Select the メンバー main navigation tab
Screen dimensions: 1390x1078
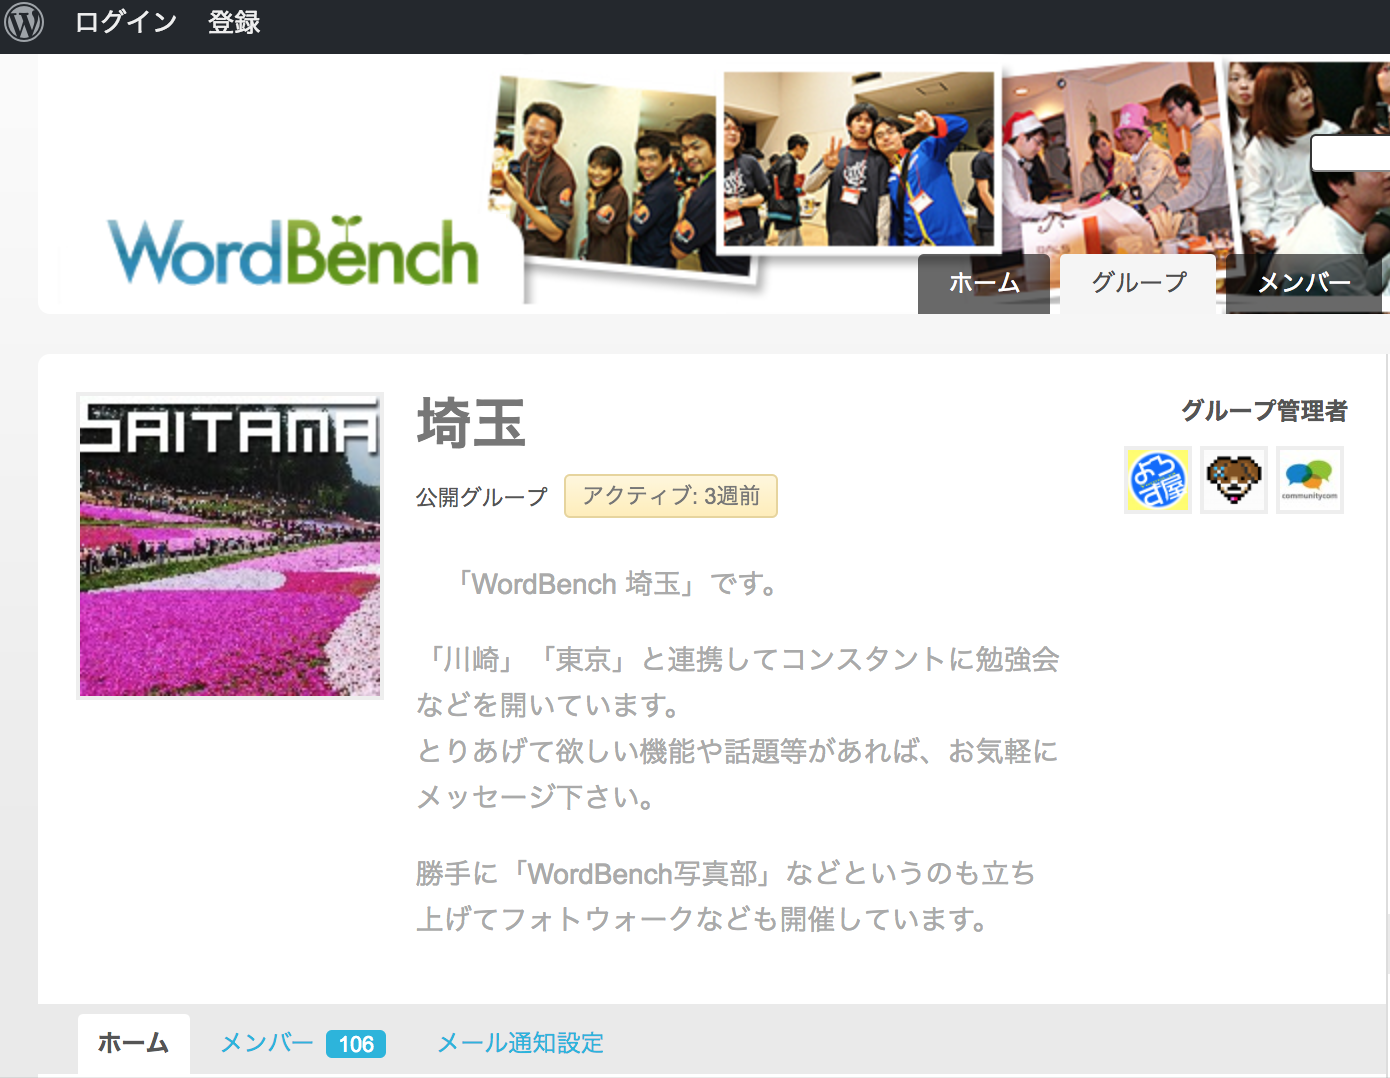tap(1304, 283)
